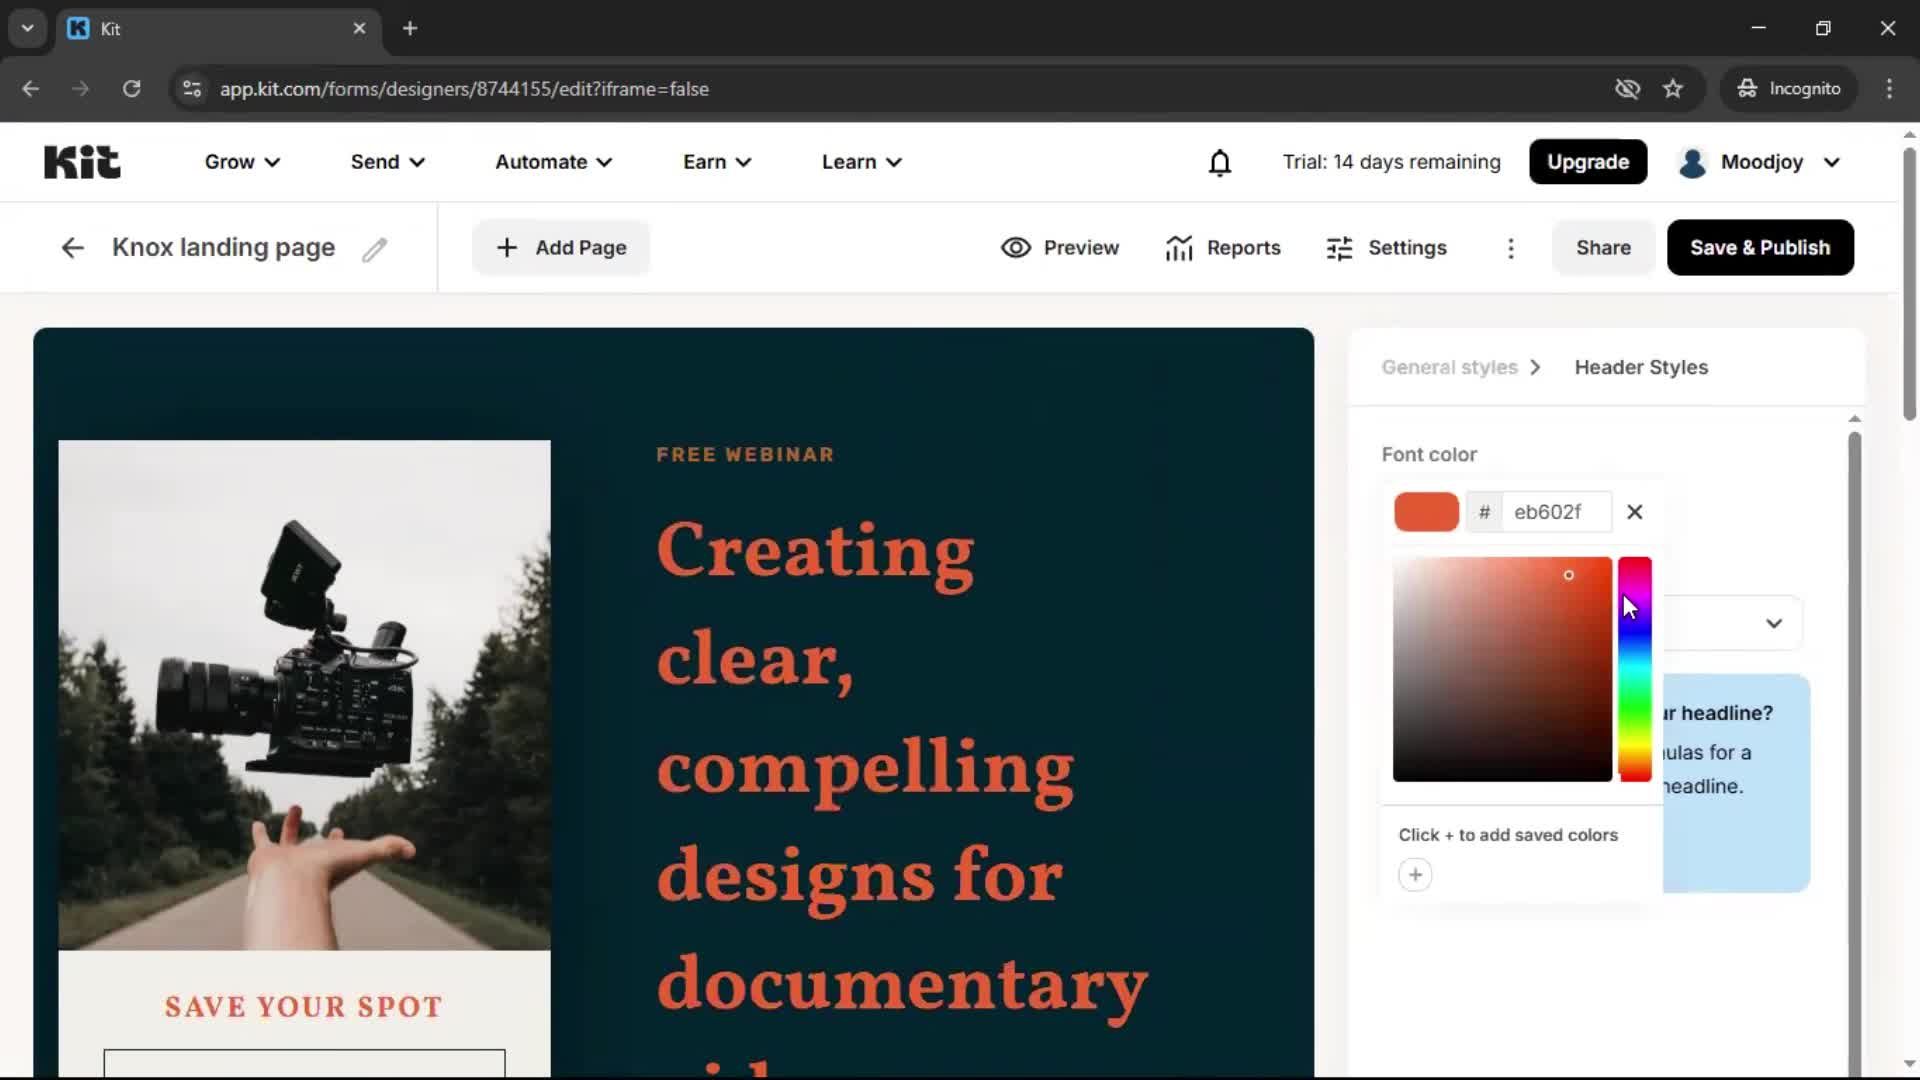This screenshot has width=1920, height=1080.
Task: Click the pencil to rename Knox landing page
Action: (x=374, y=249)
